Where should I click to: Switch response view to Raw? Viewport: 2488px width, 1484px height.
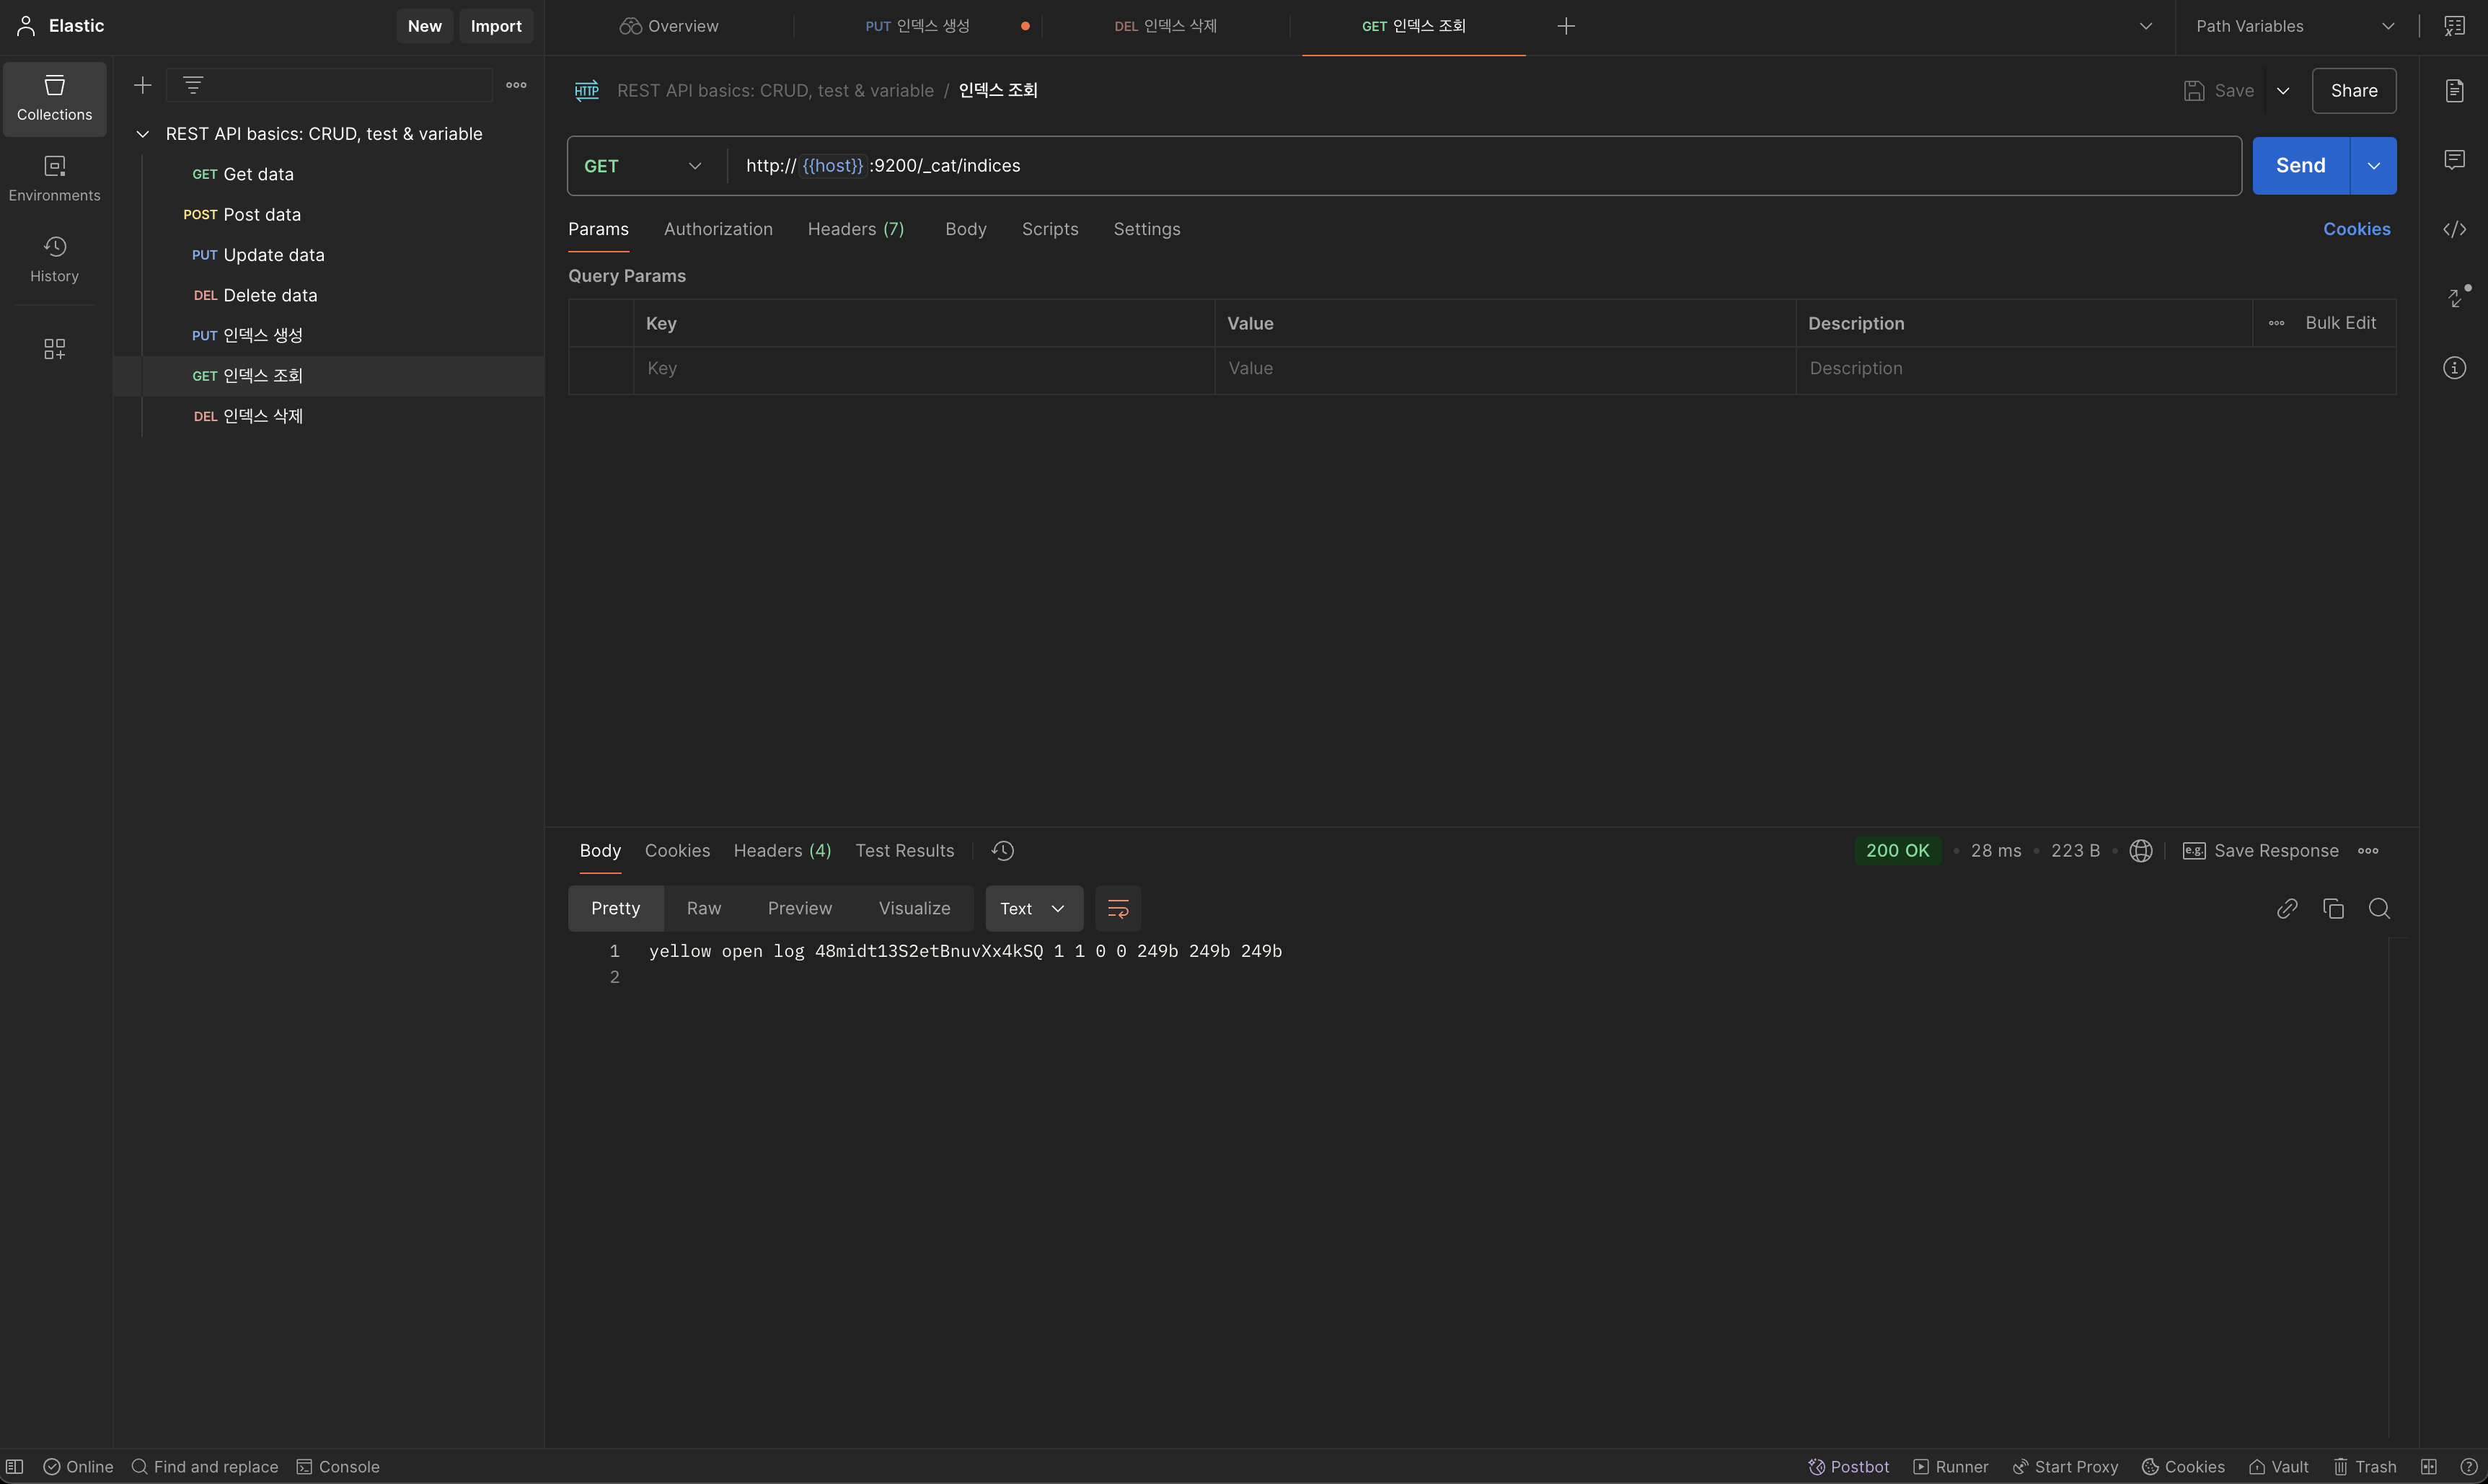click(x=703, y=908)
